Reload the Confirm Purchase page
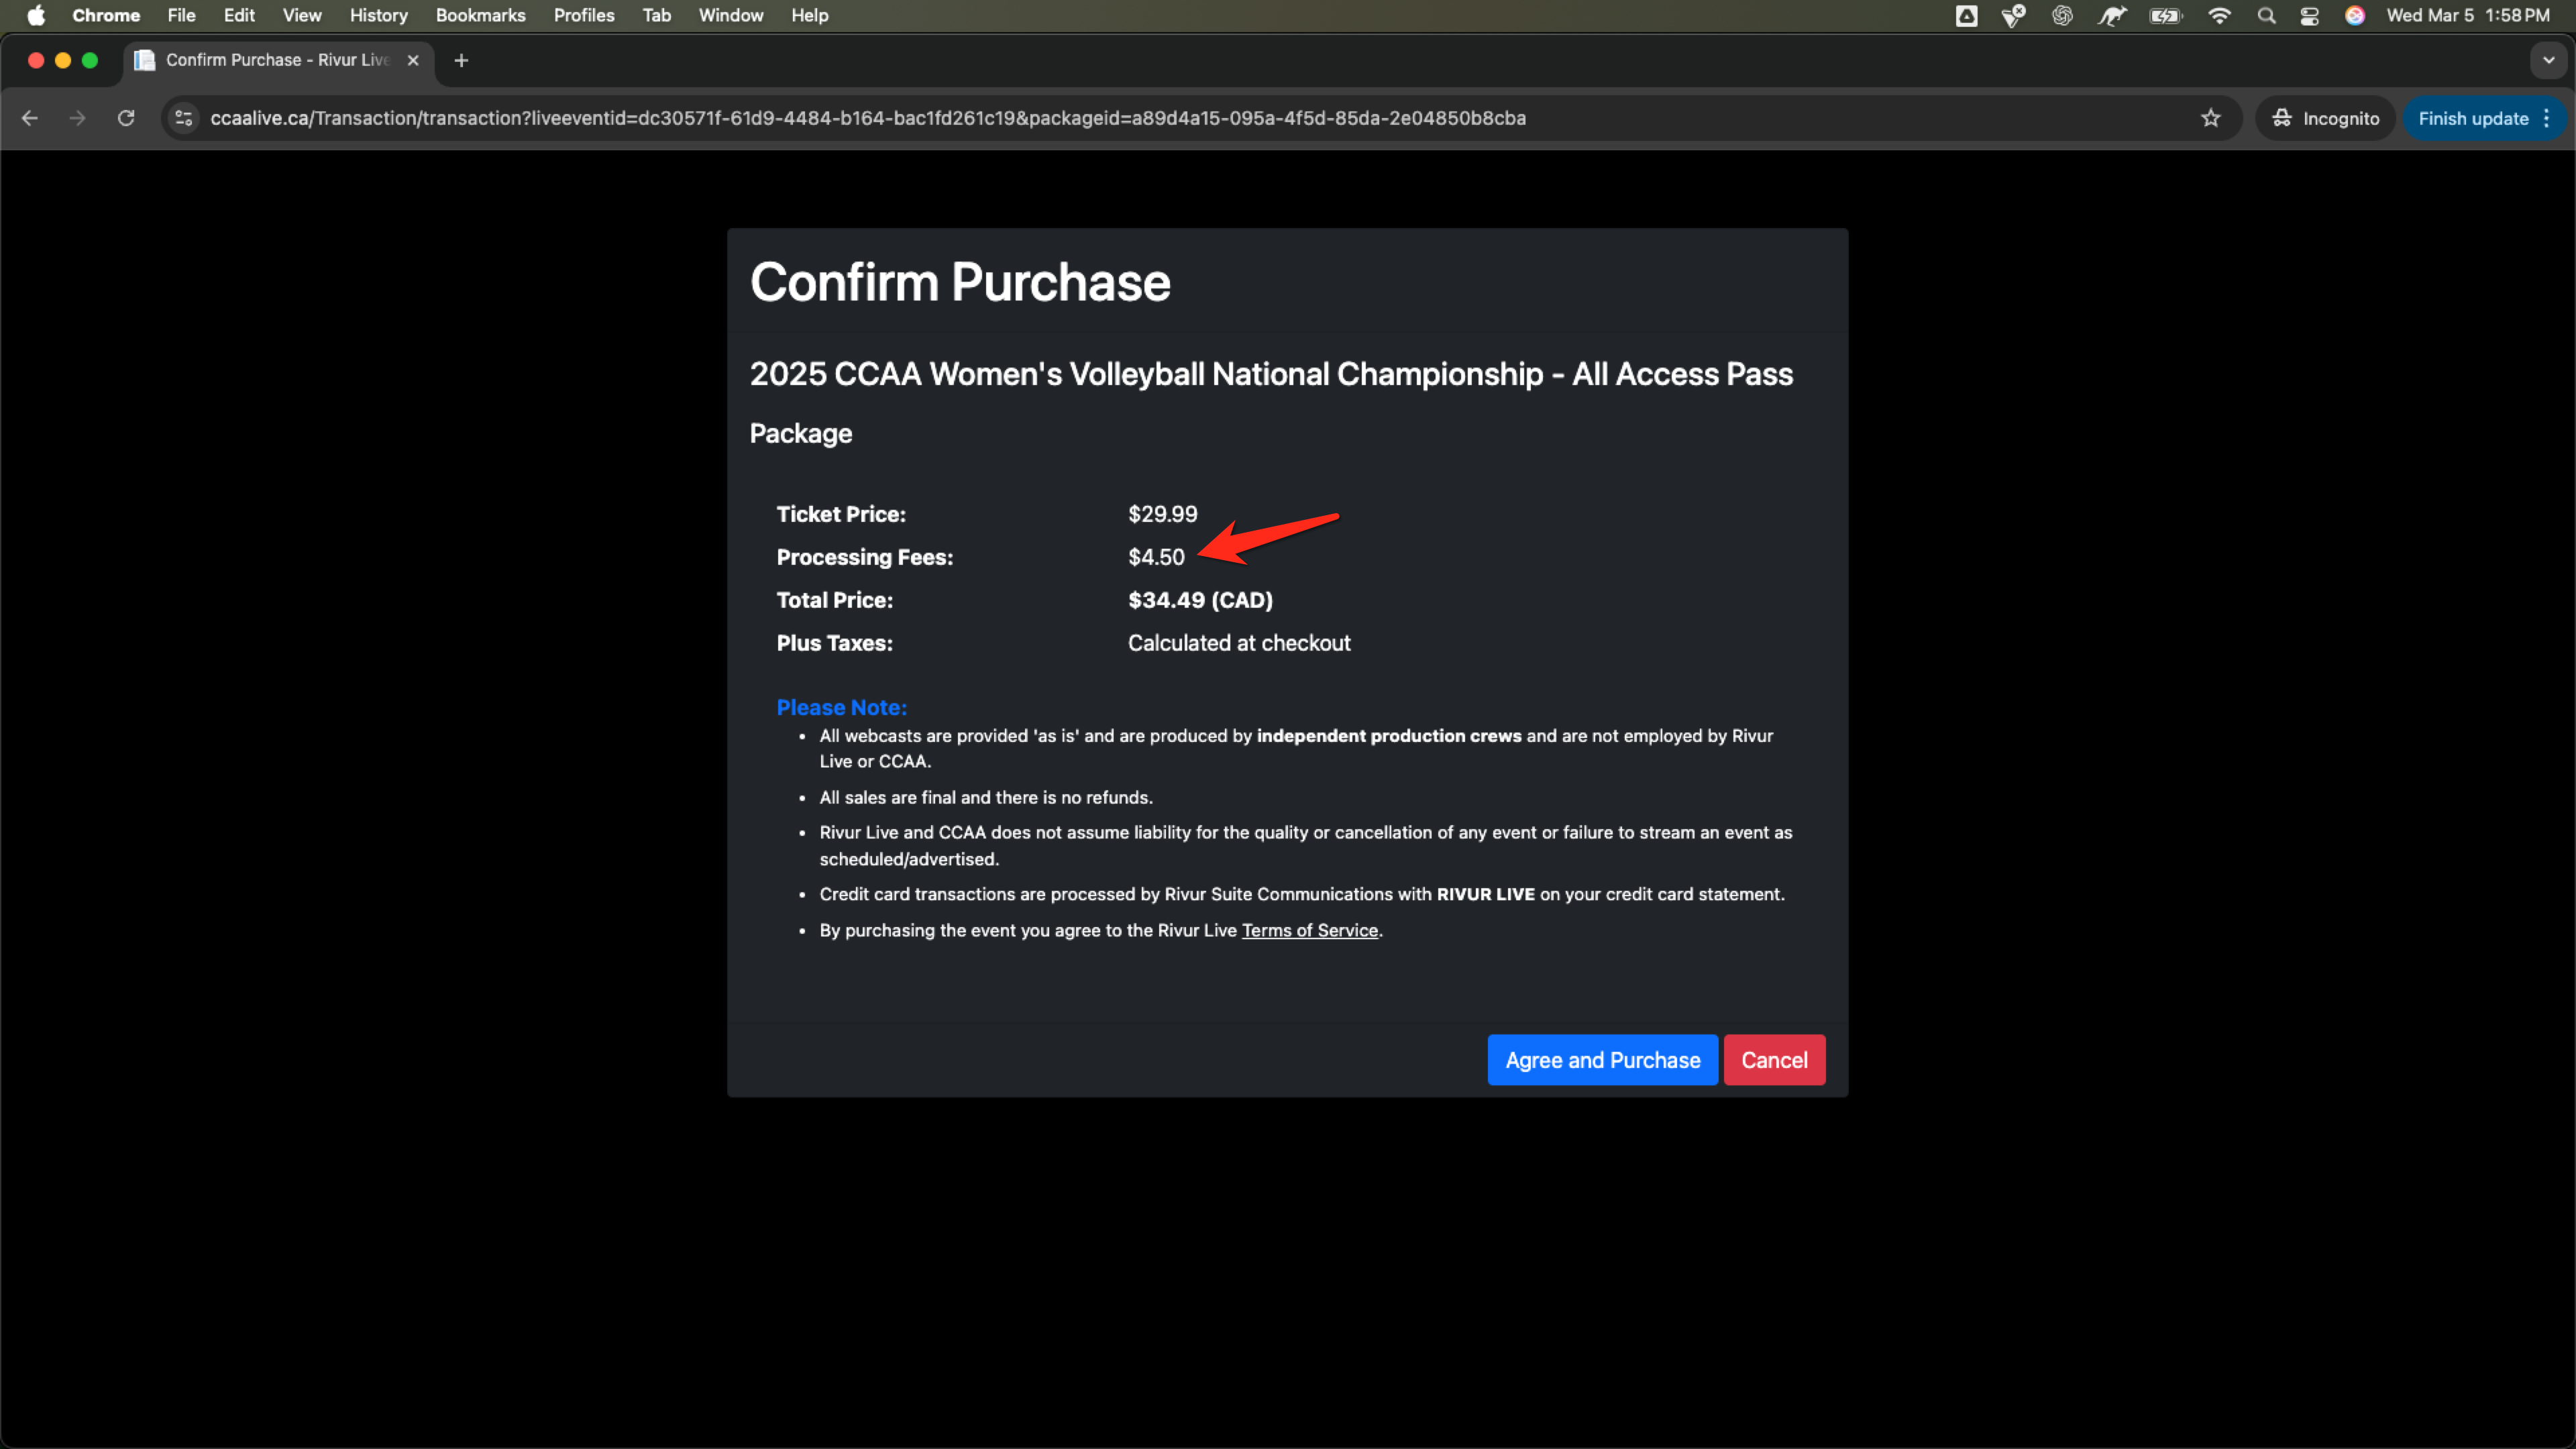Image resolution: width=2576 pixels, height=1449 pixels. pyautogui.click(x=126, y=118)
